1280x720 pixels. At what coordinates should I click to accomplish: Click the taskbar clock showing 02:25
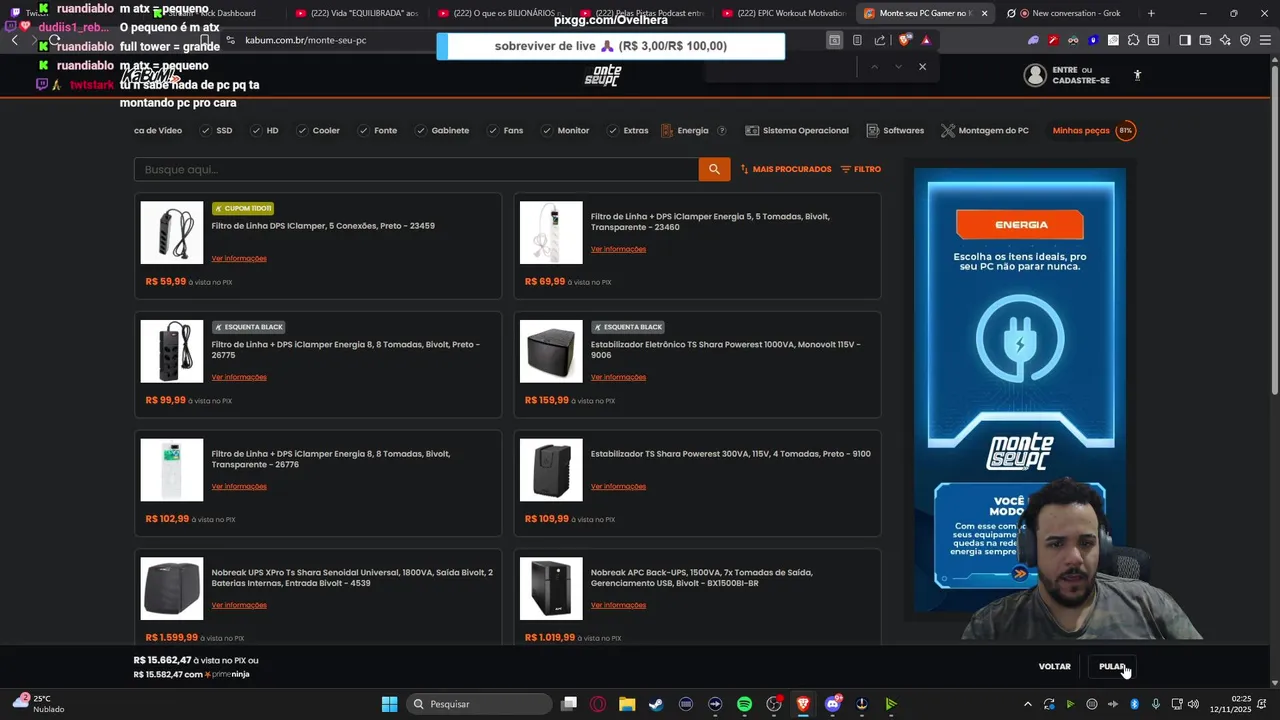[x=1230, y=704]
